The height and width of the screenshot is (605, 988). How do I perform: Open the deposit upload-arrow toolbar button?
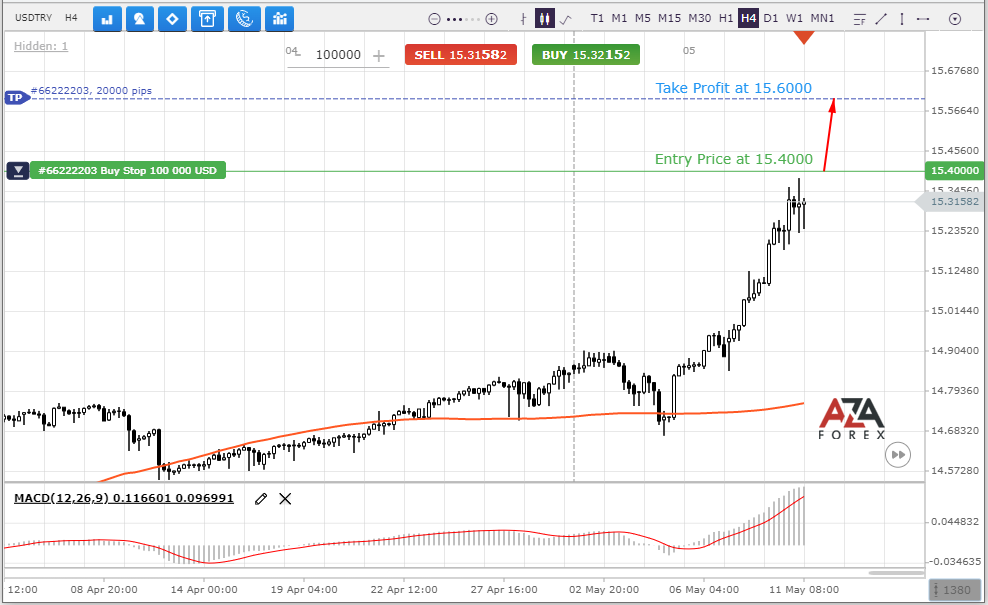[x=207, y=19]
